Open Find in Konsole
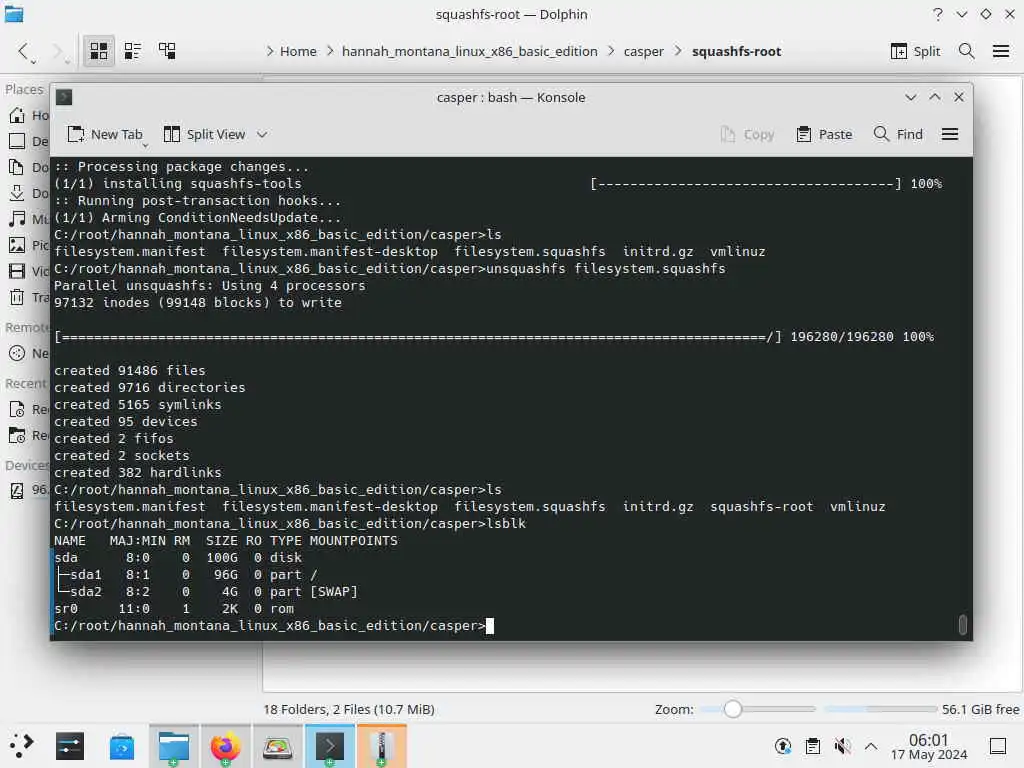Viewport: 1024px width, 768px height. [x=899, y=135]
